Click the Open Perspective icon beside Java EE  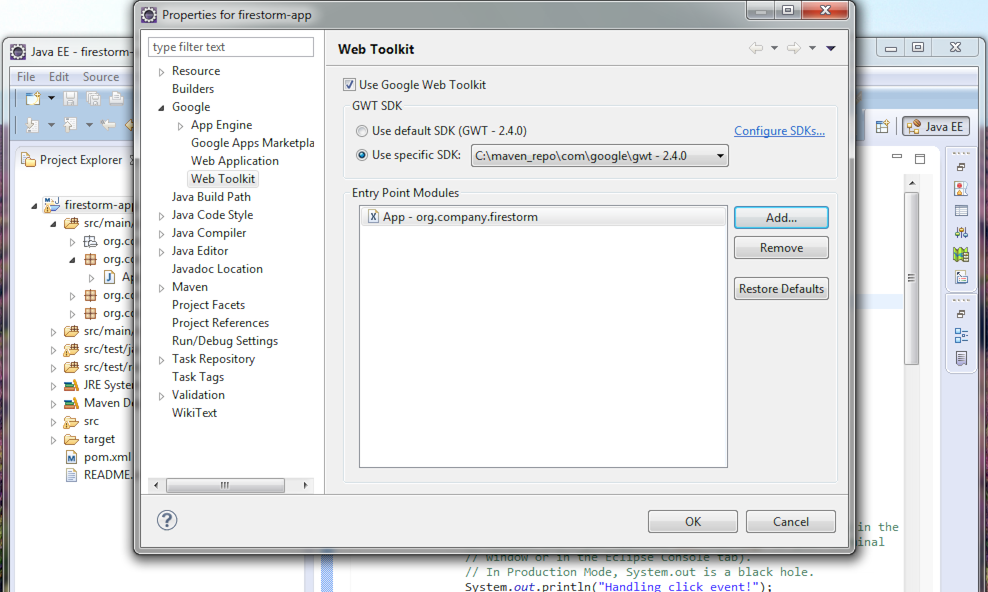(882, 127)
